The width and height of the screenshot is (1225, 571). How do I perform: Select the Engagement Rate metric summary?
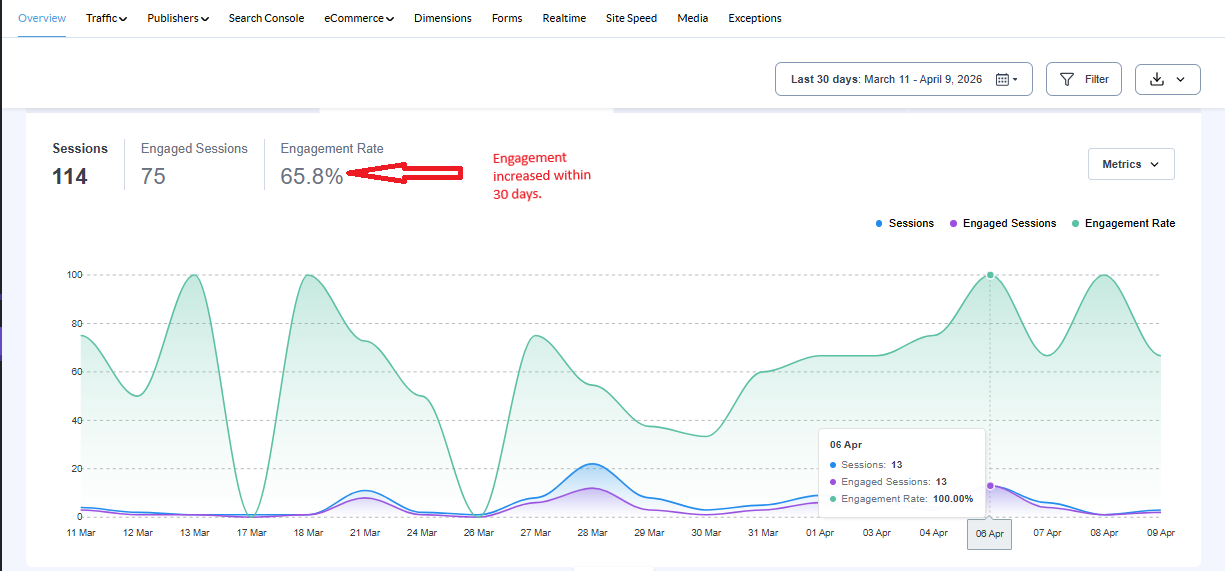click(332, 164)
